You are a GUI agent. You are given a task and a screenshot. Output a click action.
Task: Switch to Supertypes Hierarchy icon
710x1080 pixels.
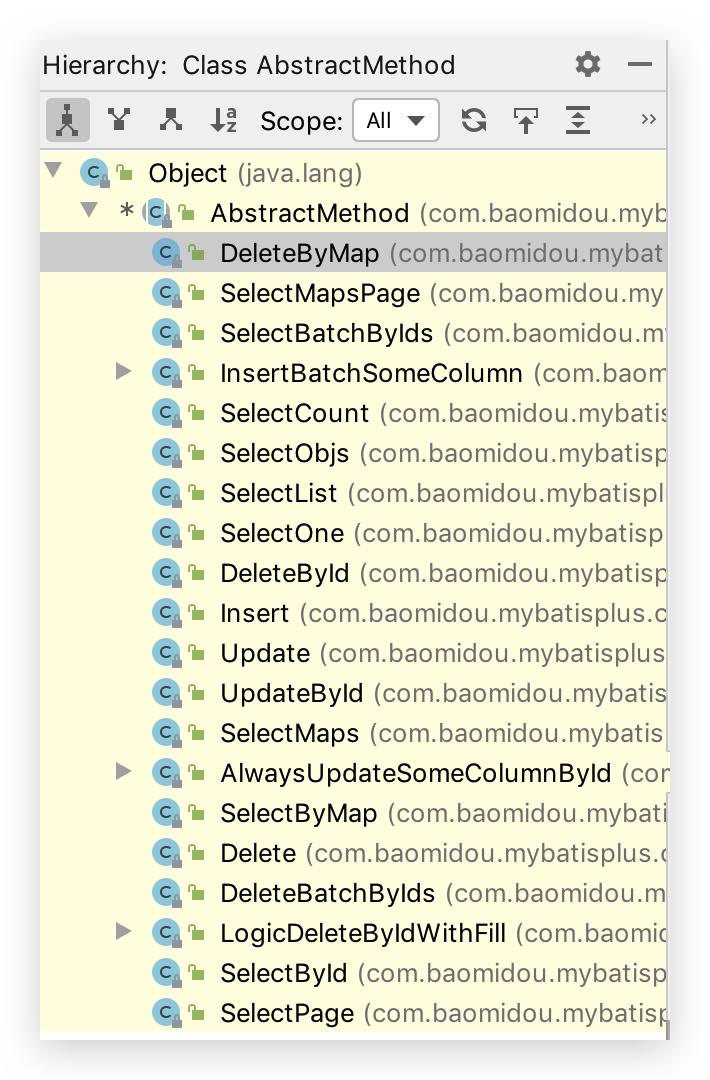pyautogui.click(x=119, y=121)
